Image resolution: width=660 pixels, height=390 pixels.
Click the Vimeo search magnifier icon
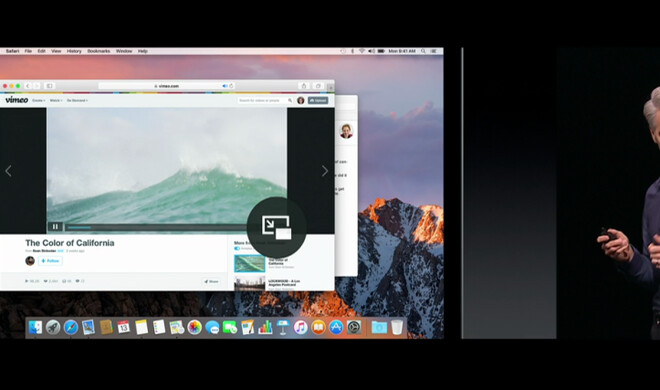click(x=290, y=100)
